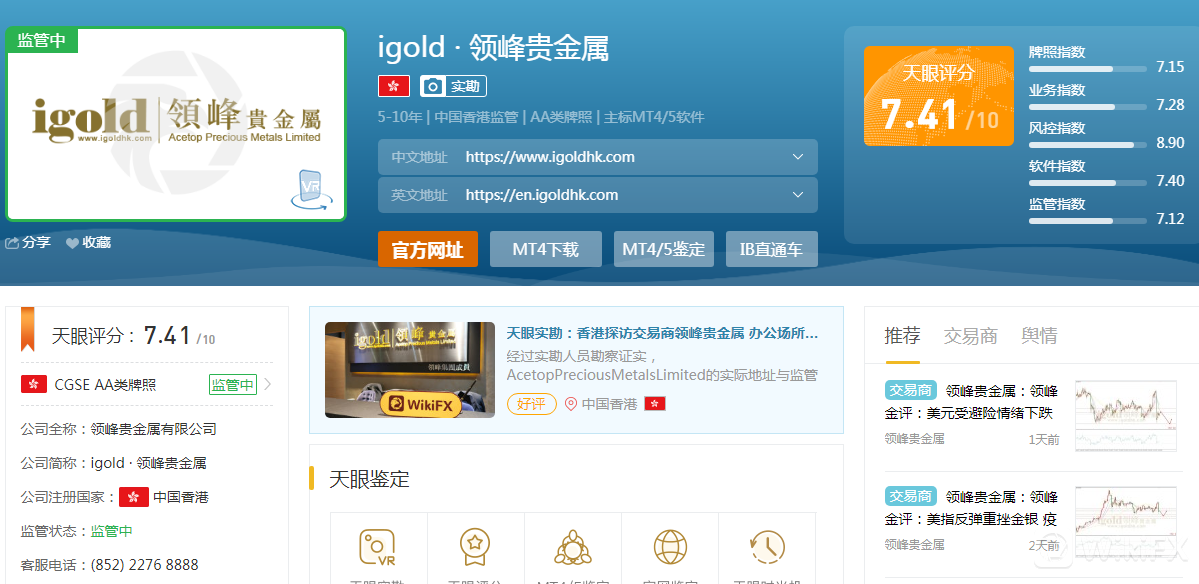Switch to the 推荐 tab
This screenshot has height=584, width=1199.
(902, 336)
